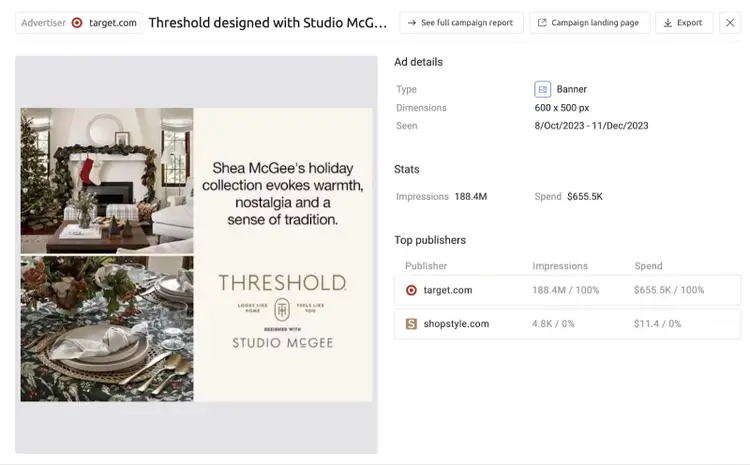Viewport: 750px width, 465px height.
Task: Click the 188.4M impressions stat
Action: (x=471, y=197)
